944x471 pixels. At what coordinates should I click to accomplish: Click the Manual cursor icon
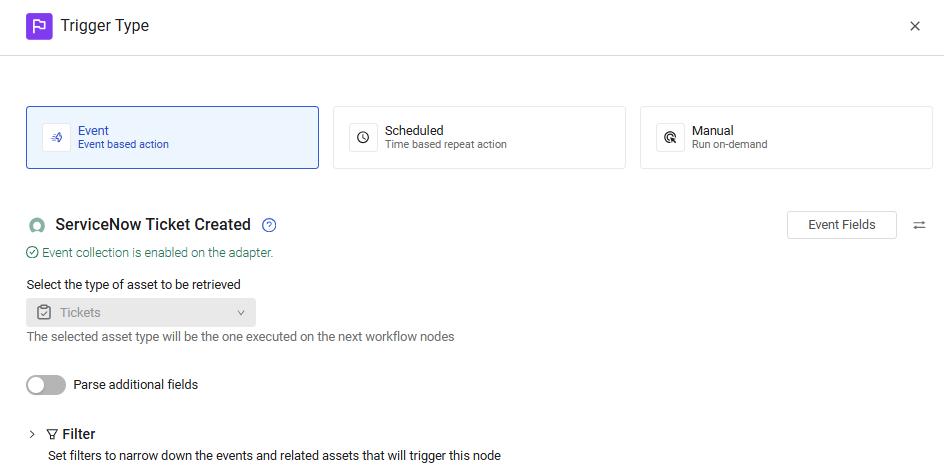tap(670, 137)
